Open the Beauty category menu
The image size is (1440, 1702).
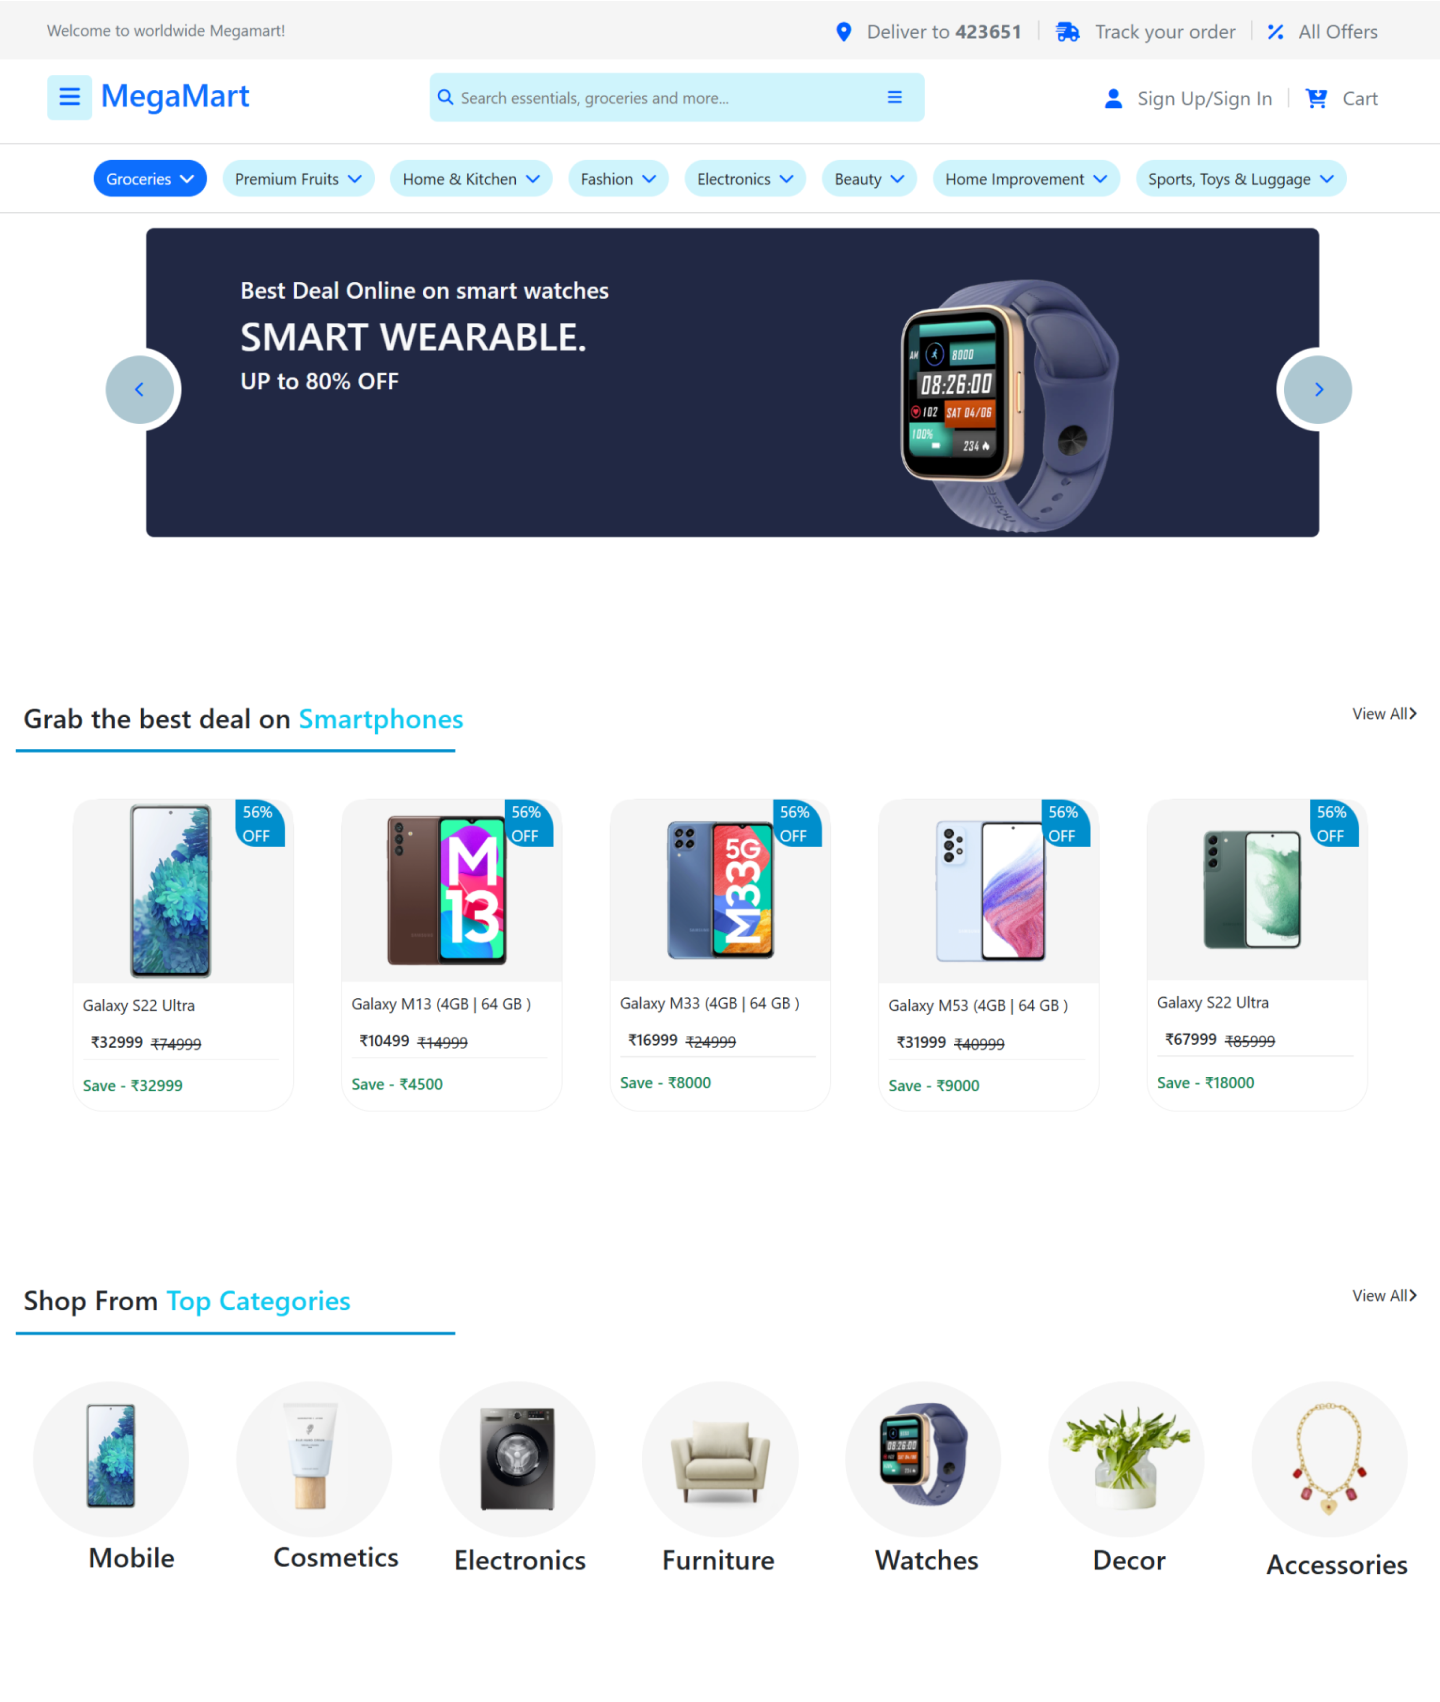click(869, 179)
